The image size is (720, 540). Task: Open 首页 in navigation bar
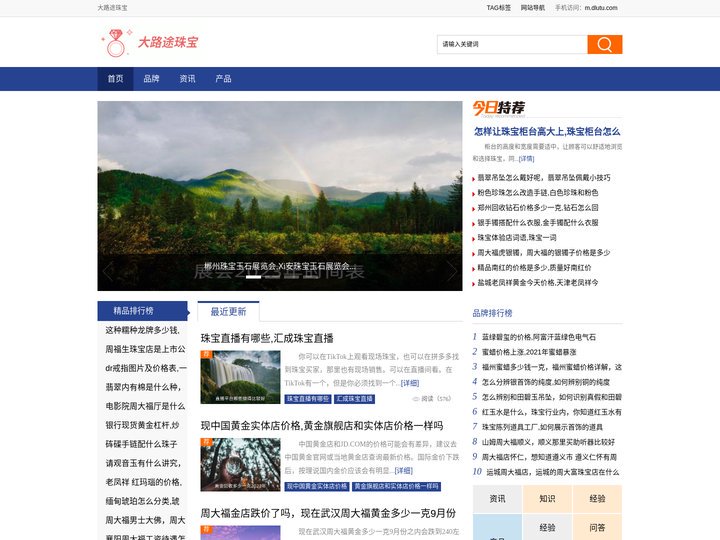click(115, 79)
